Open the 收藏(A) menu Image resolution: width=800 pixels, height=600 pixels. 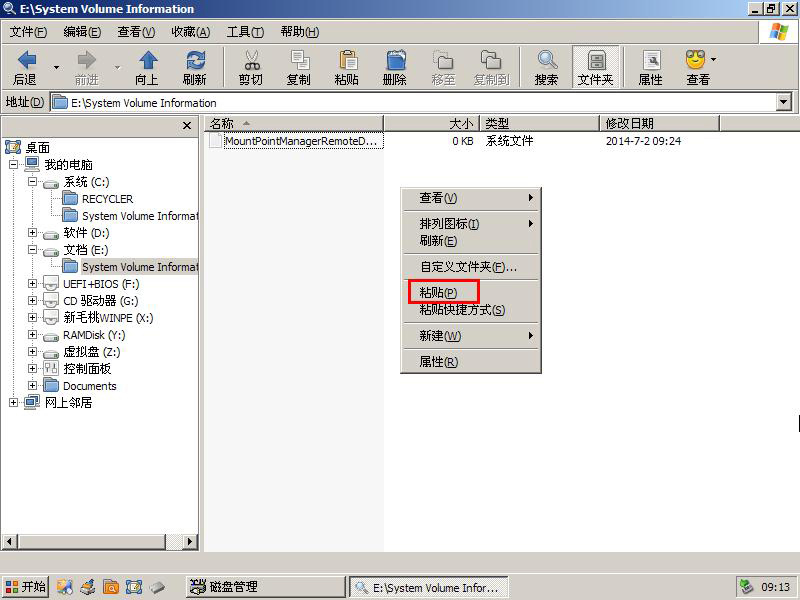click(x=191, y=32)
